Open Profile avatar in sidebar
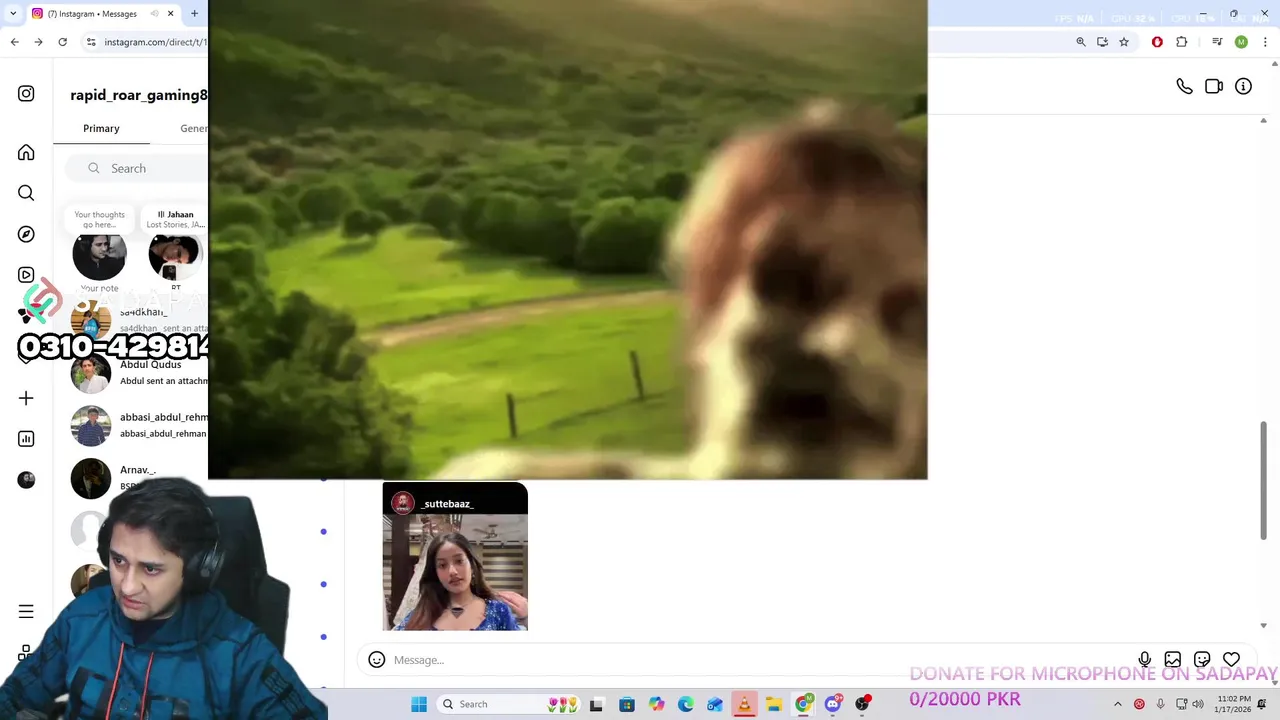The height and width of the screenshot is (720, 1280). 26,480
